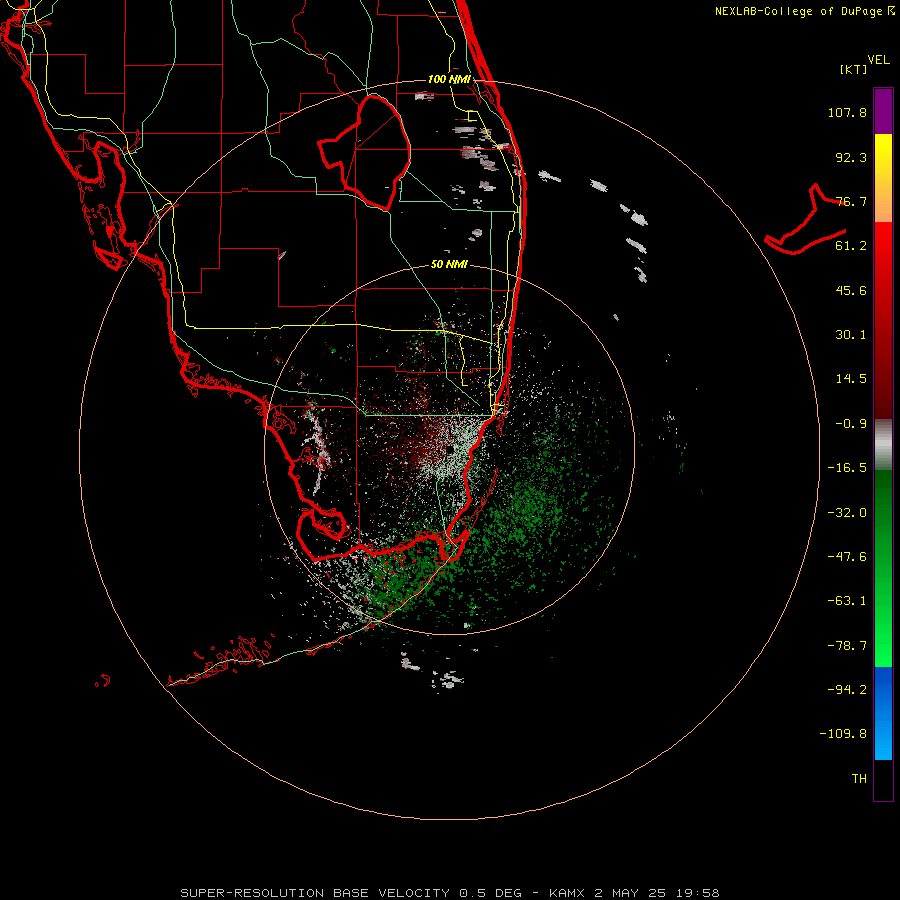Click the VEL legend title
Screen dimensions: 900x900
point(878,60)
